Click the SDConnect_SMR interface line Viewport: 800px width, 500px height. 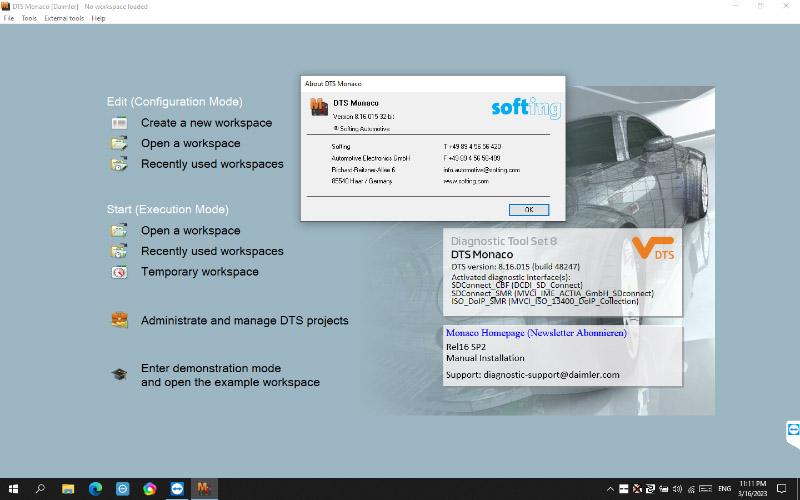(553, 293)
